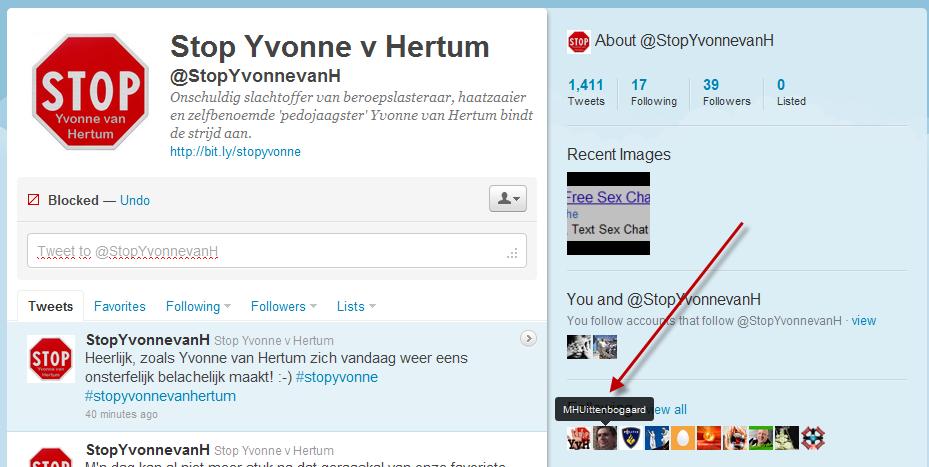Image resolution: width=929 pixels, height=467 pixels.
Task: Open the view link for shared followers
Action: tap(864, 321)
